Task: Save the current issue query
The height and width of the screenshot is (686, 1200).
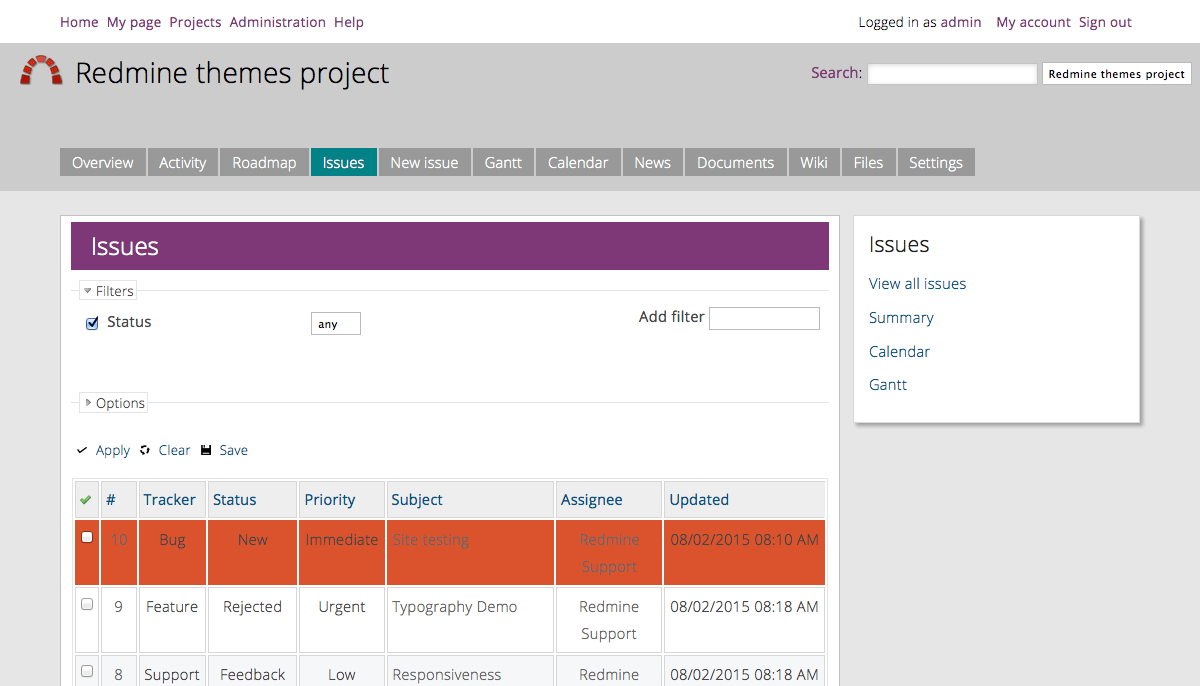Action: pos(233,450)
